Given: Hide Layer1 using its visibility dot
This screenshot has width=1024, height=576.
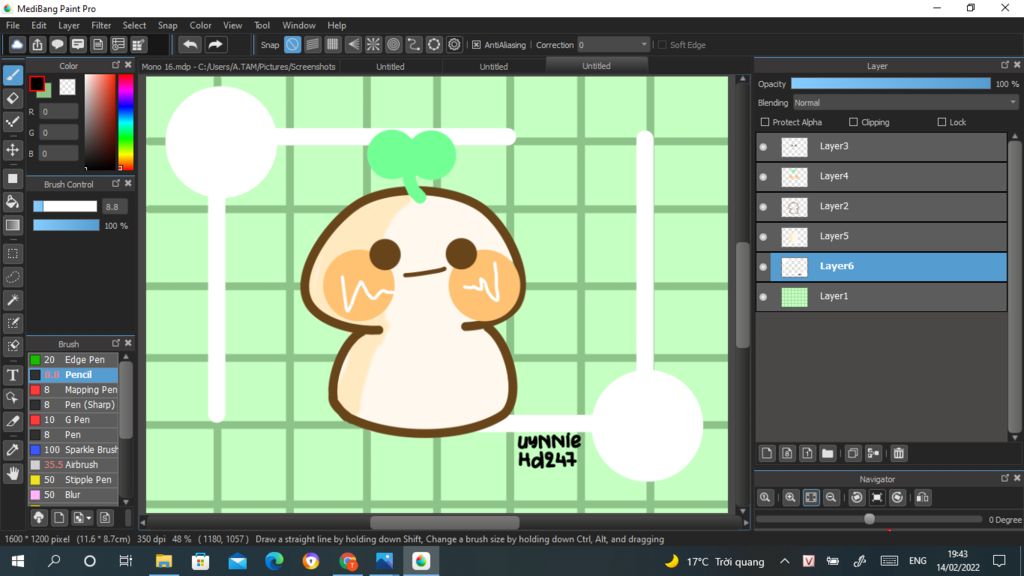Looking at the screenshot, I should (x=763, y=297).
